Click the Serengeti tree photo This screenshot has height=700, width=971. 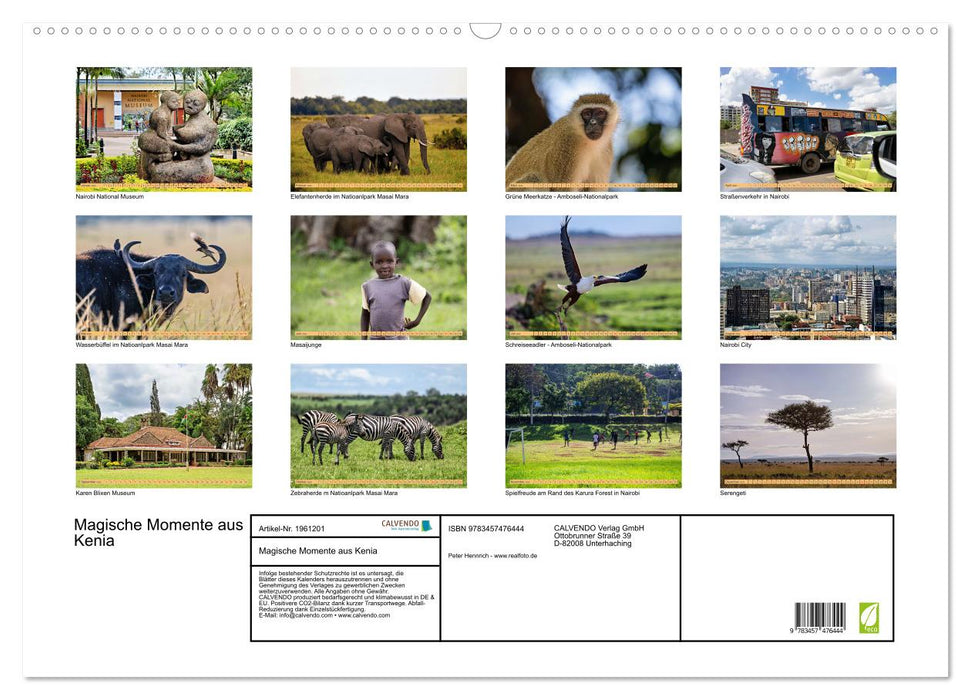(x=808, y=424)
